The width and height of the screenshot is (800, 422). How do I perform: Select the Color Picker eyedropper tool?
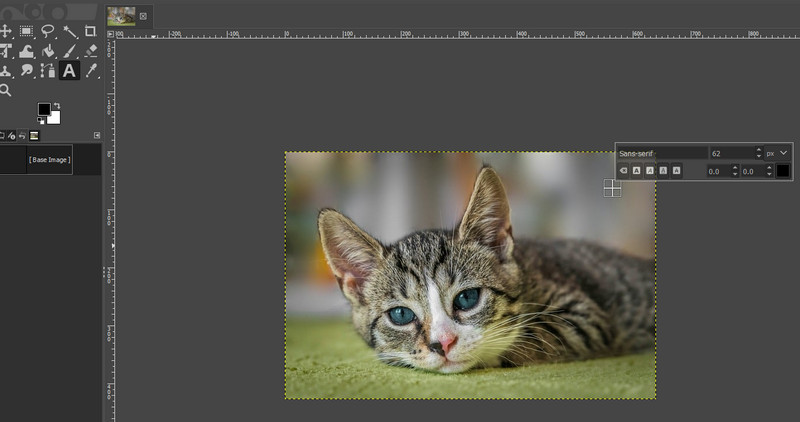pyautogui.click(x=91, y=70)
